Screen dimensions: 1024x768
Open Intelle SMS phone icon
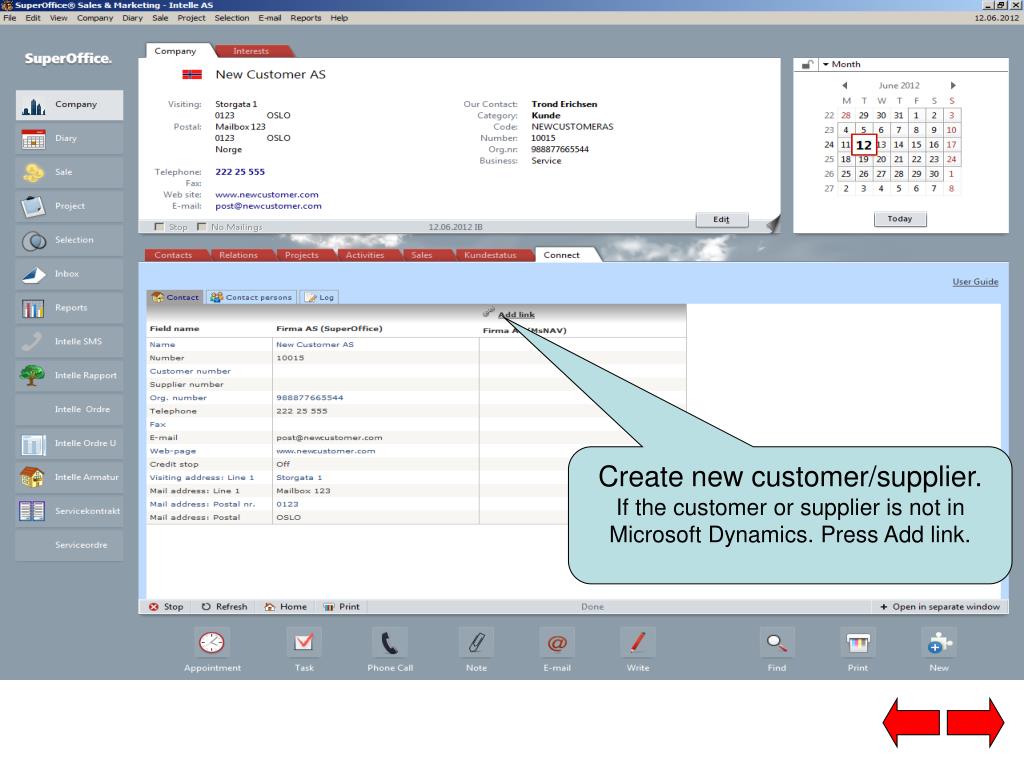[x=33, y=342]
